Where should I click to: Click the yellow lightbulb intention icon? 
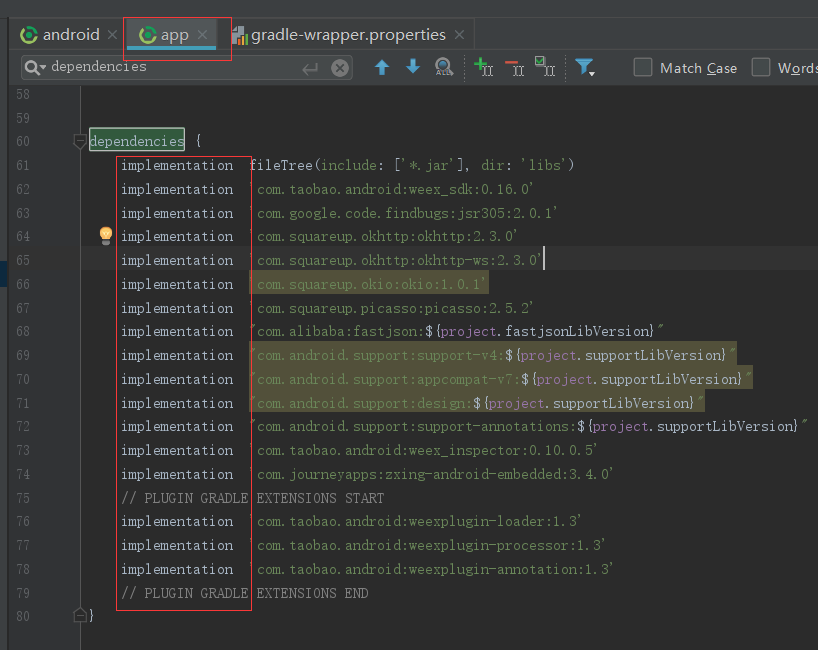(106, 235)
